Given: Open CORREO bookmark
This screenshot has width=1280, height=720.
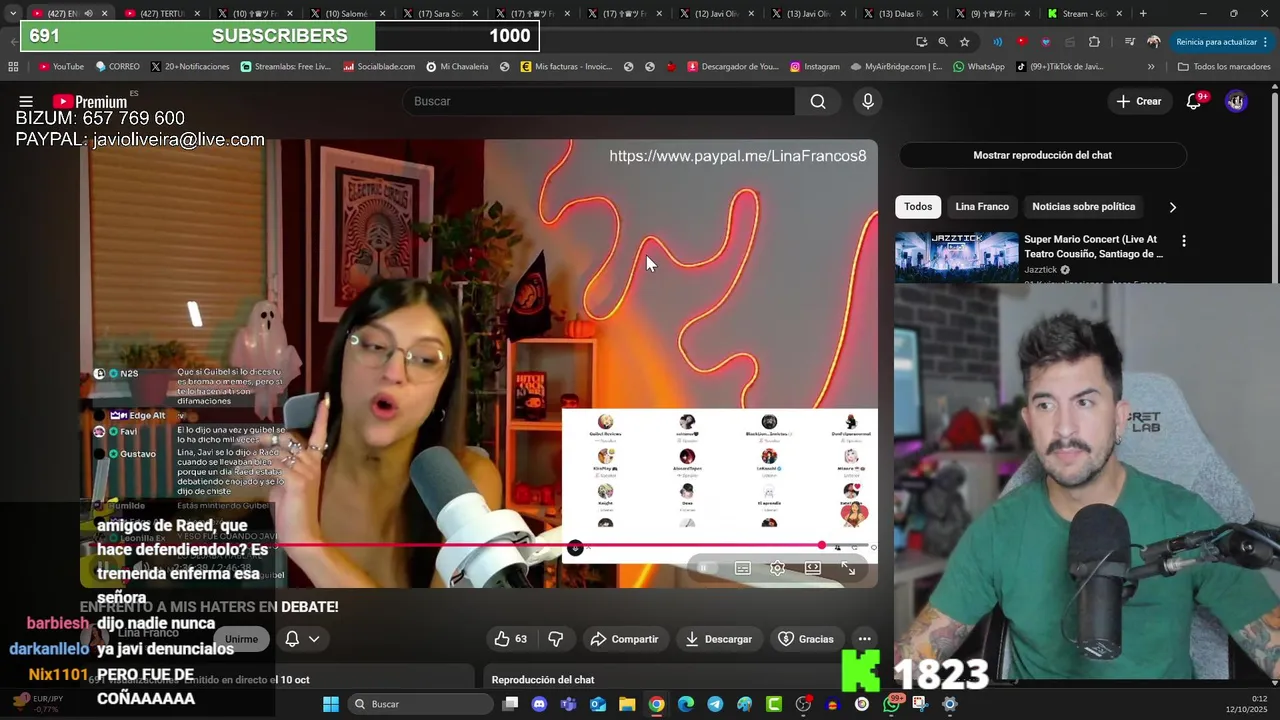Looking at the screenshot, I should 118,67.
